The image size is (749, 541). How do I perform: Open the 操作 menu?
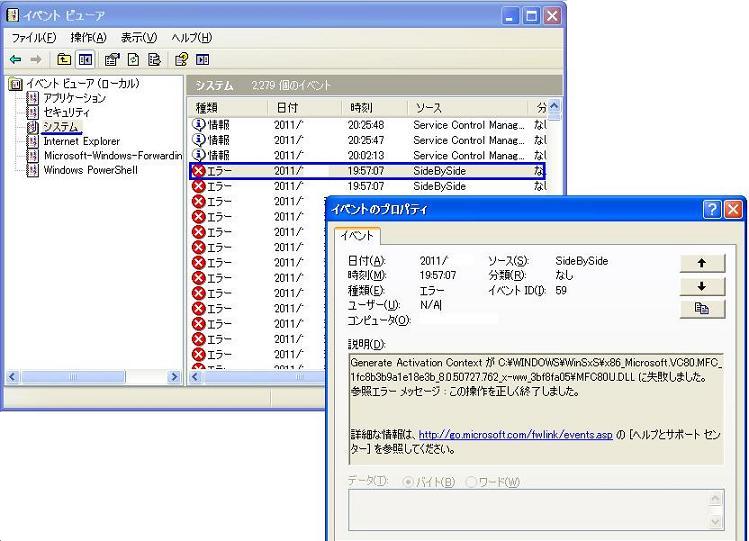coord(91,37)
